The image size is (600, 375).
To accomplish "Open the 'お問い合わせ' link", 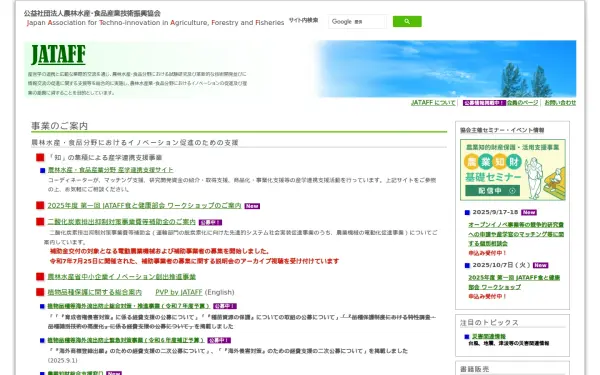I will click(x=560, y=103).
